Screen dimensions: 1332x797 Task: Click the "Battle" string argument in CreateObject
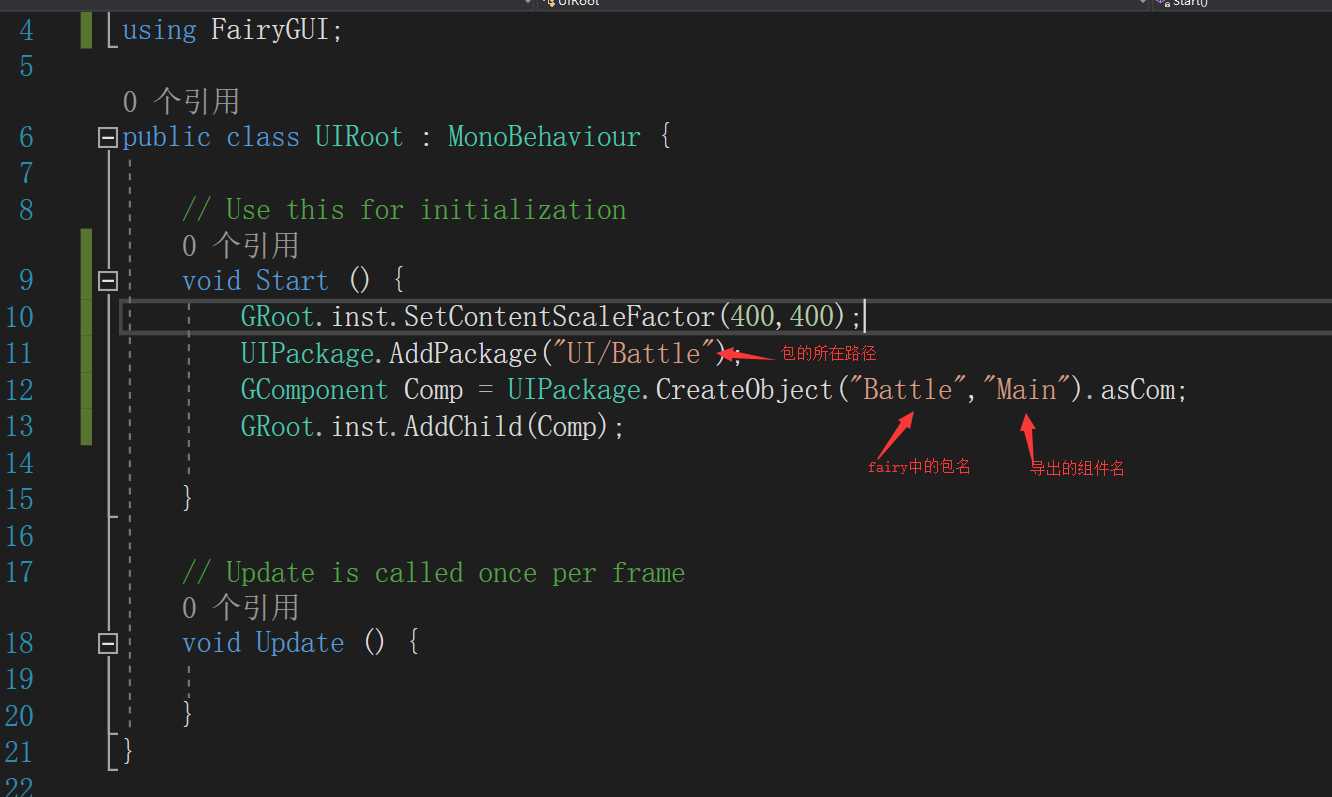[x=907, y=389]
